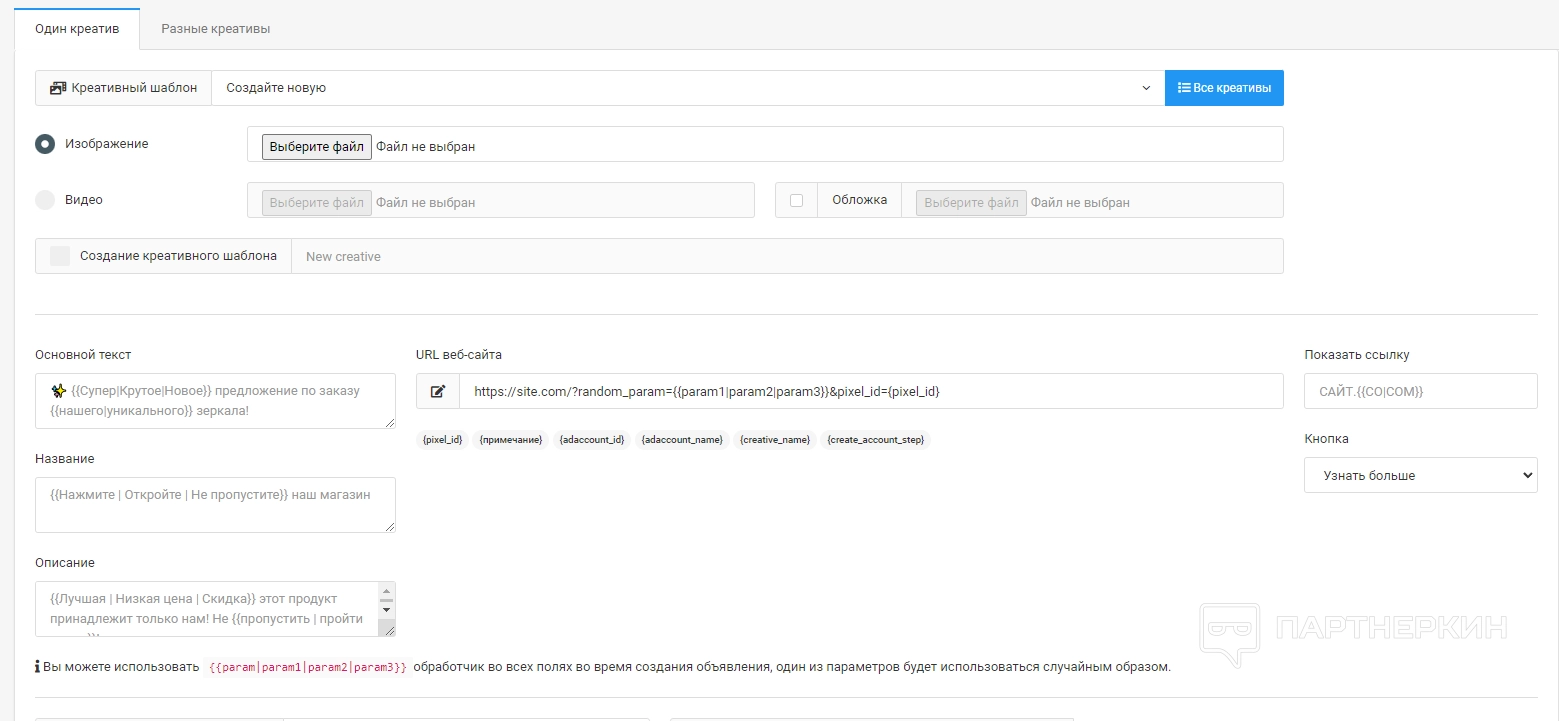Click the edit icon beside the URL field
This screenshot has height=721, width=1559.
438,391
